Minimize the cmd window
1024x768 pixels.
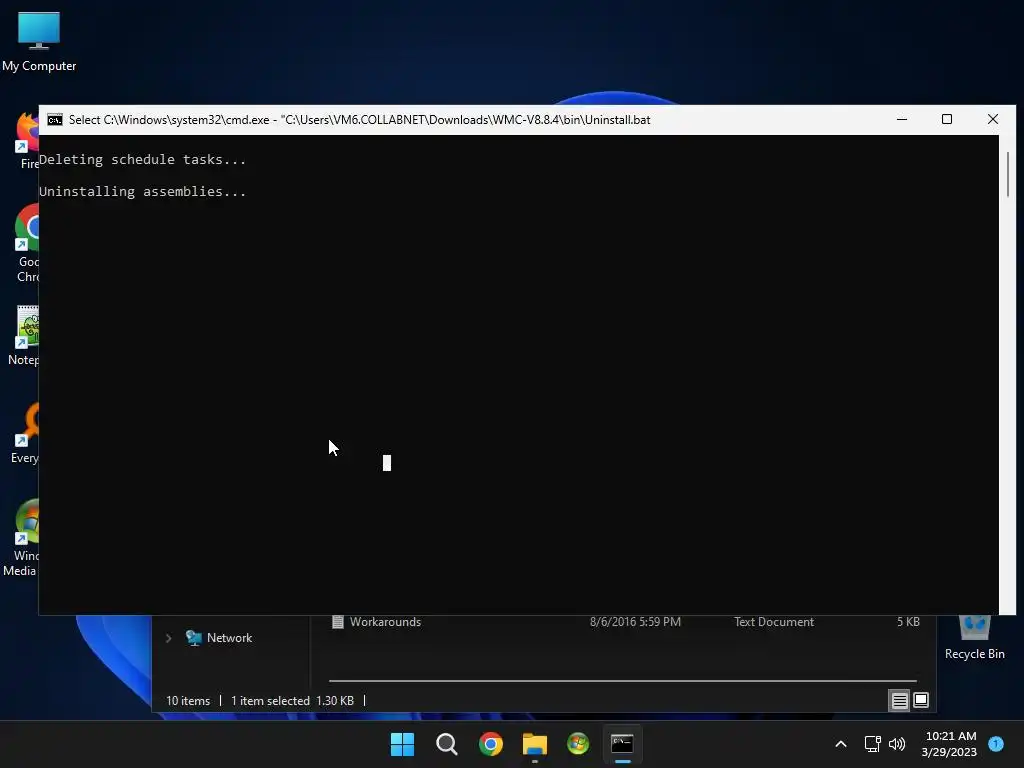(902, 120)
